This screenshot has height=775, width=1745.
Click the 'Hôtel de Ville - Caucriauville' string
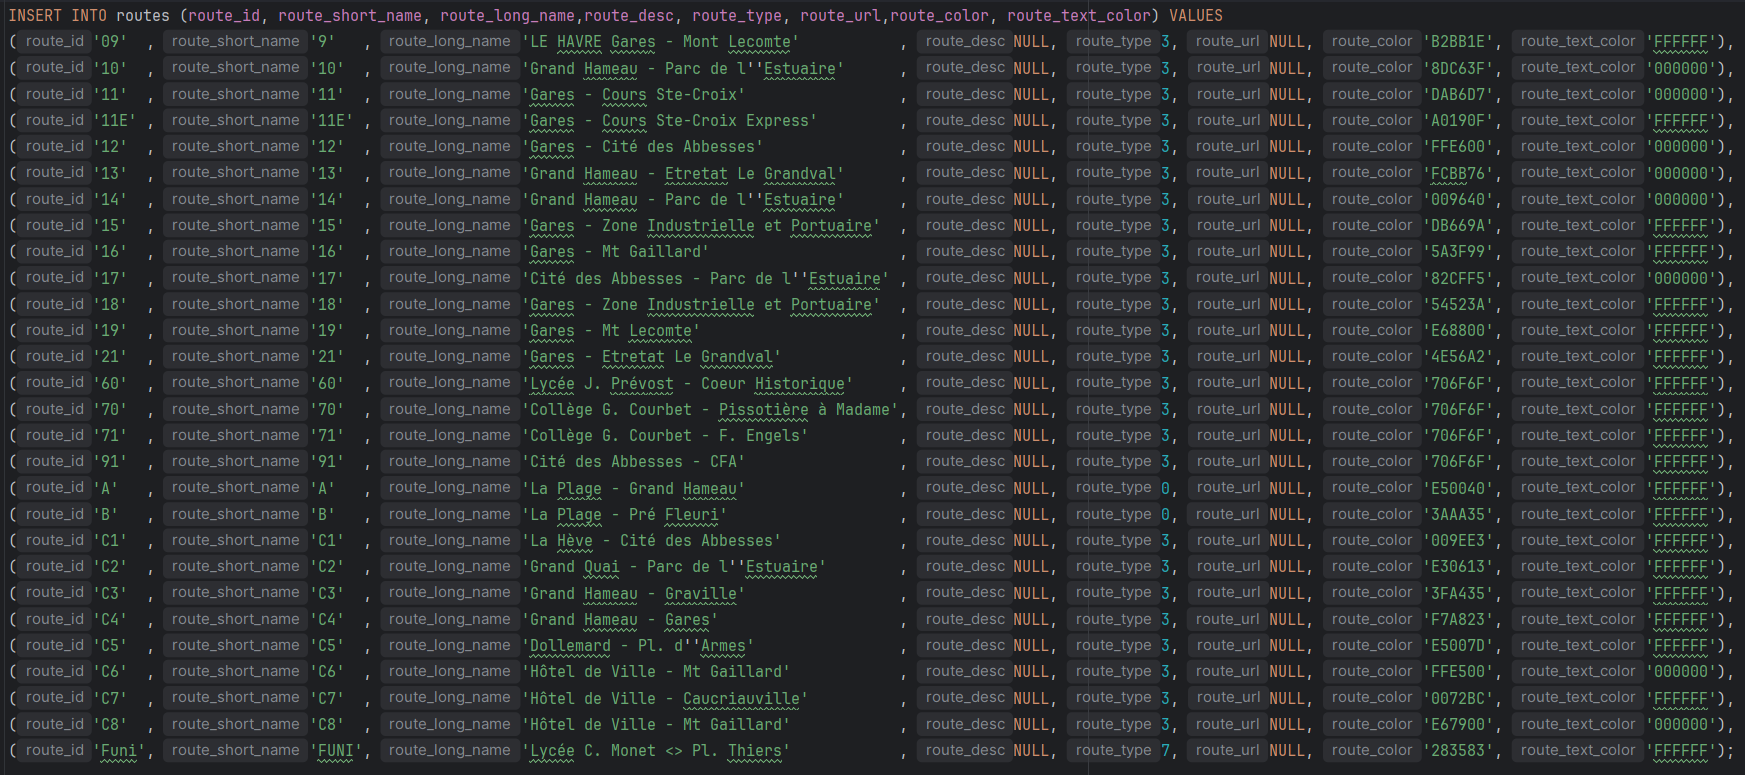664,698
